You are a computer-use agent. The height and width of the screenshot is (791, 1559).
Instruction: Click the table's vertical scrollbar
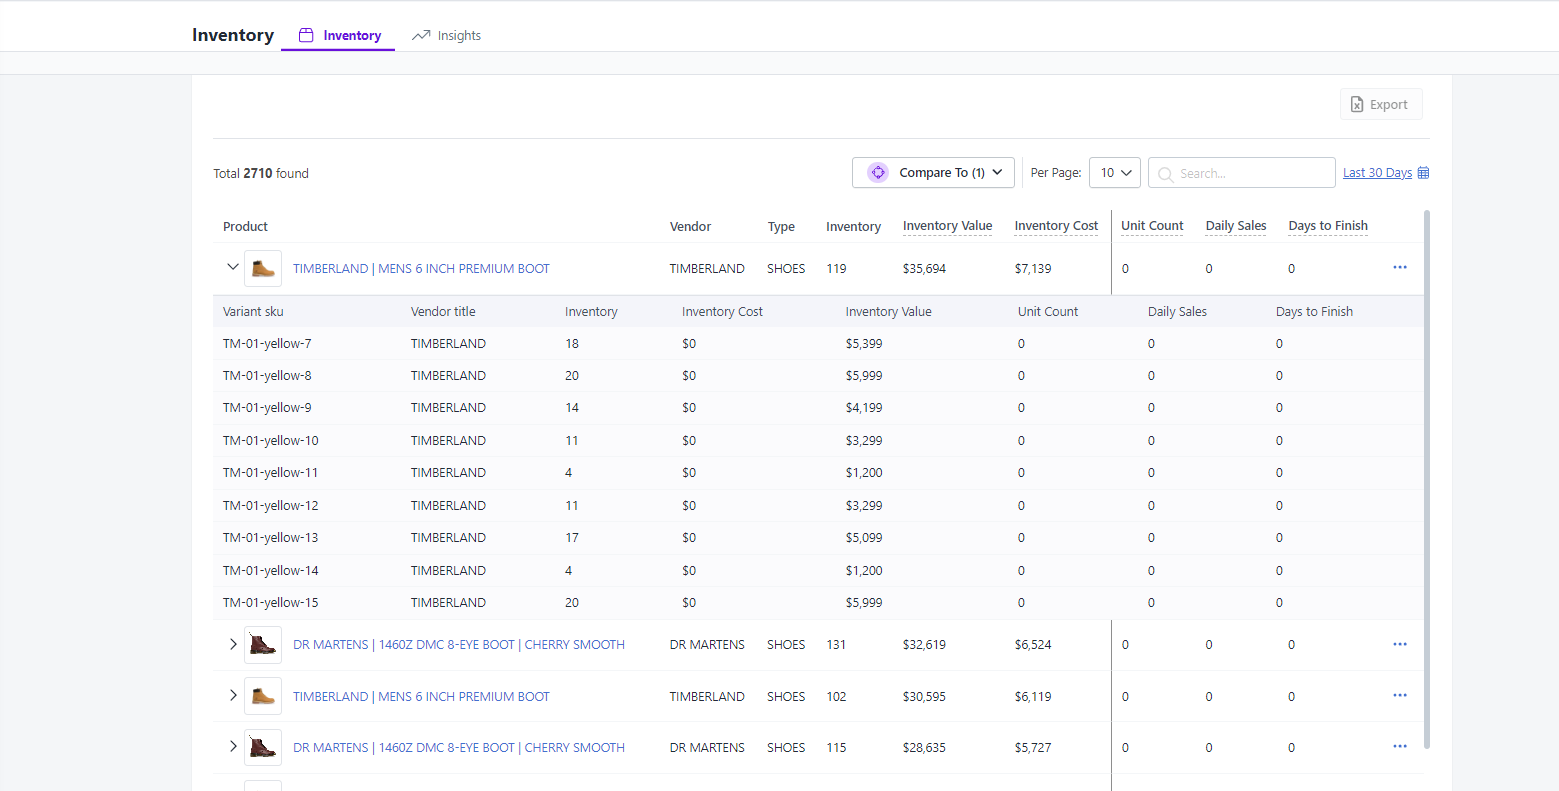pos(1427,478)
